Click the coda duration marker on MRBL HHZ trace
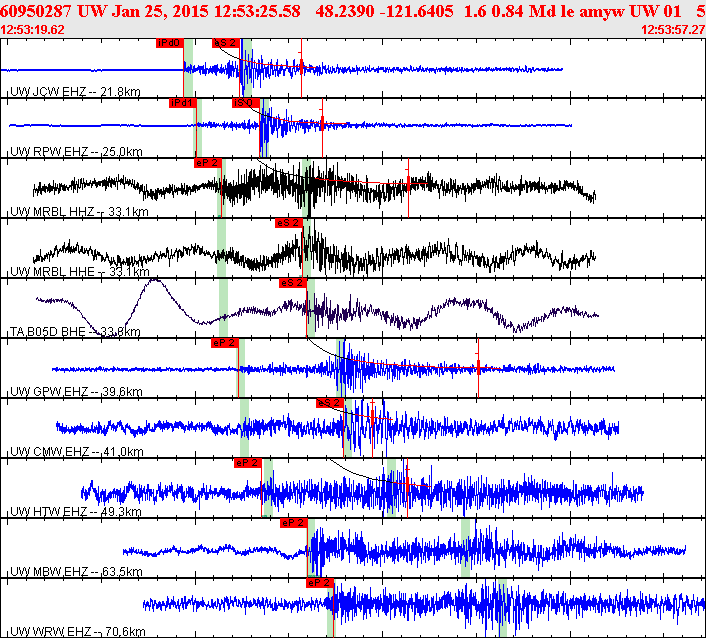706x638 pixels. pyautogui.click(x=408, y=184)
